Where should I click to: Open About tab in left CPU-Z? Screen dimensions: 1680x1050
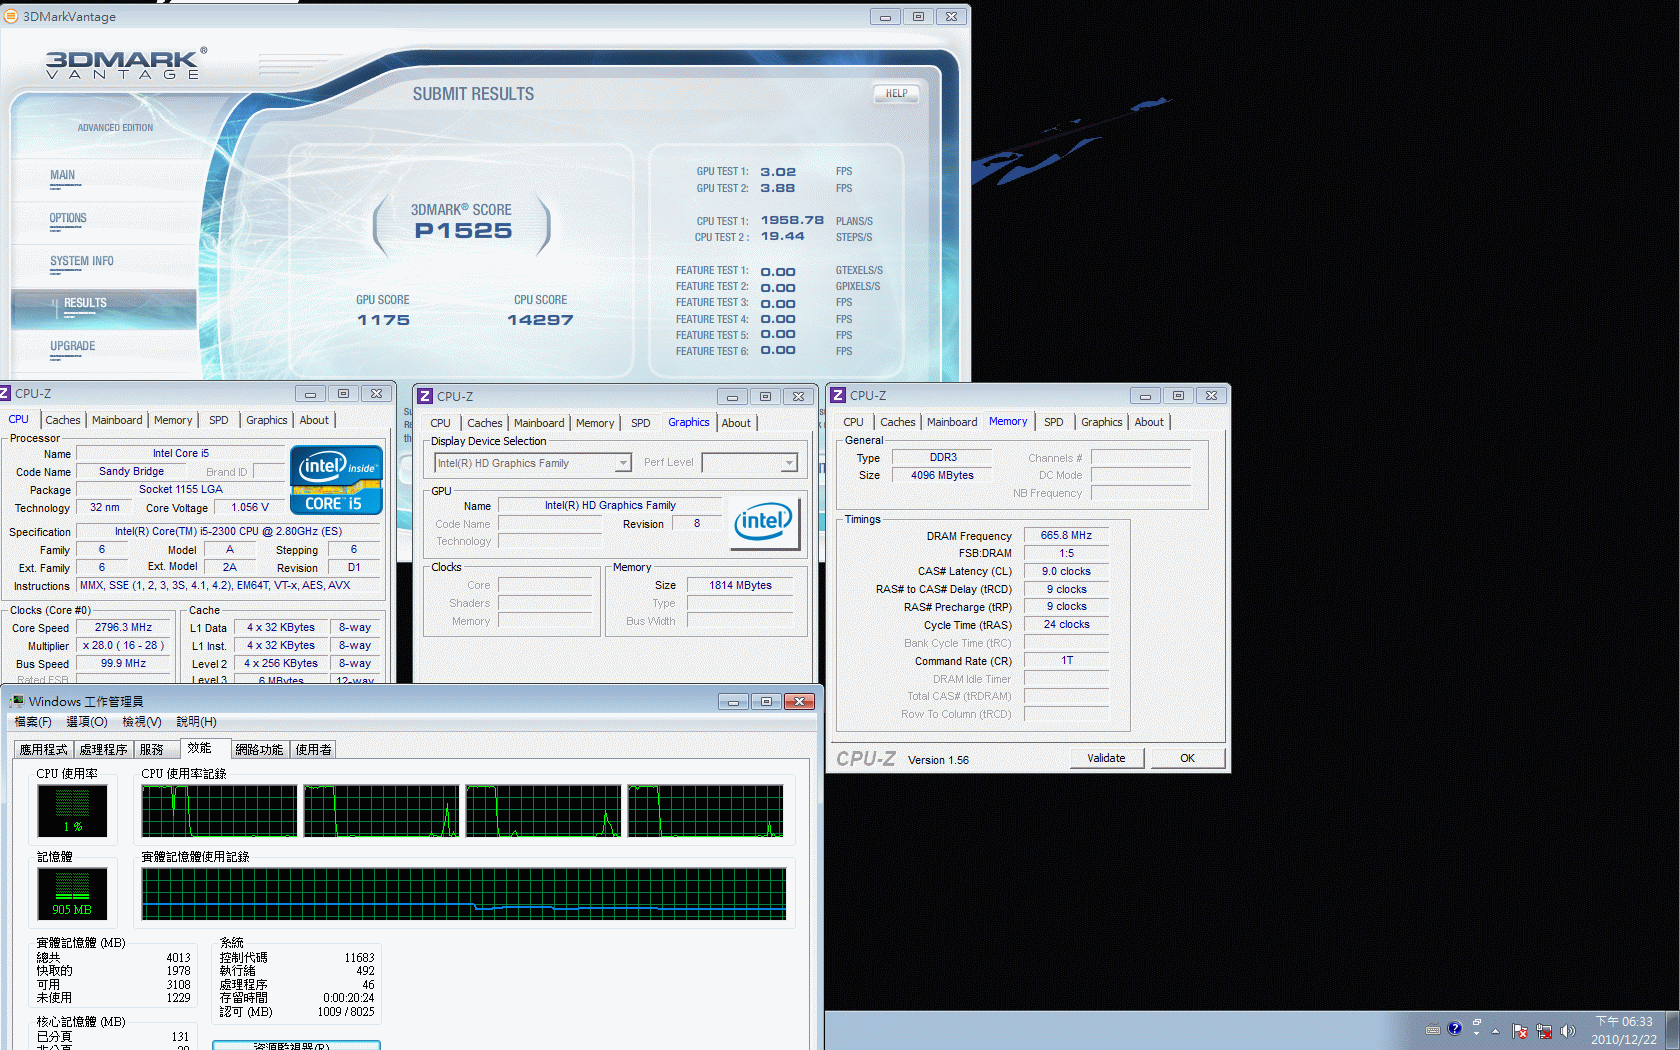(x=314, y=420)
